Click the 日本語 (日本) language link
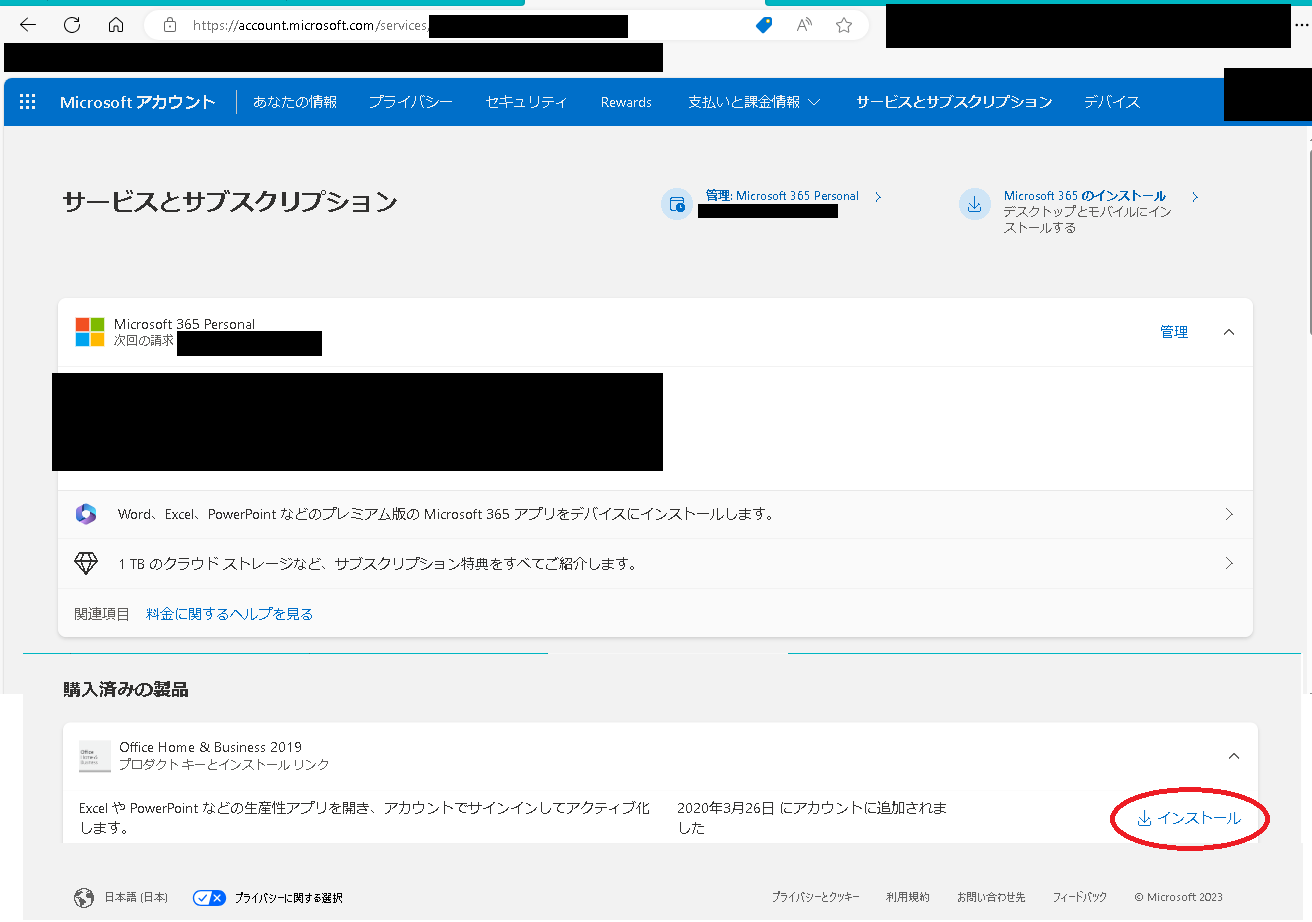 click(x=136, y=898)
